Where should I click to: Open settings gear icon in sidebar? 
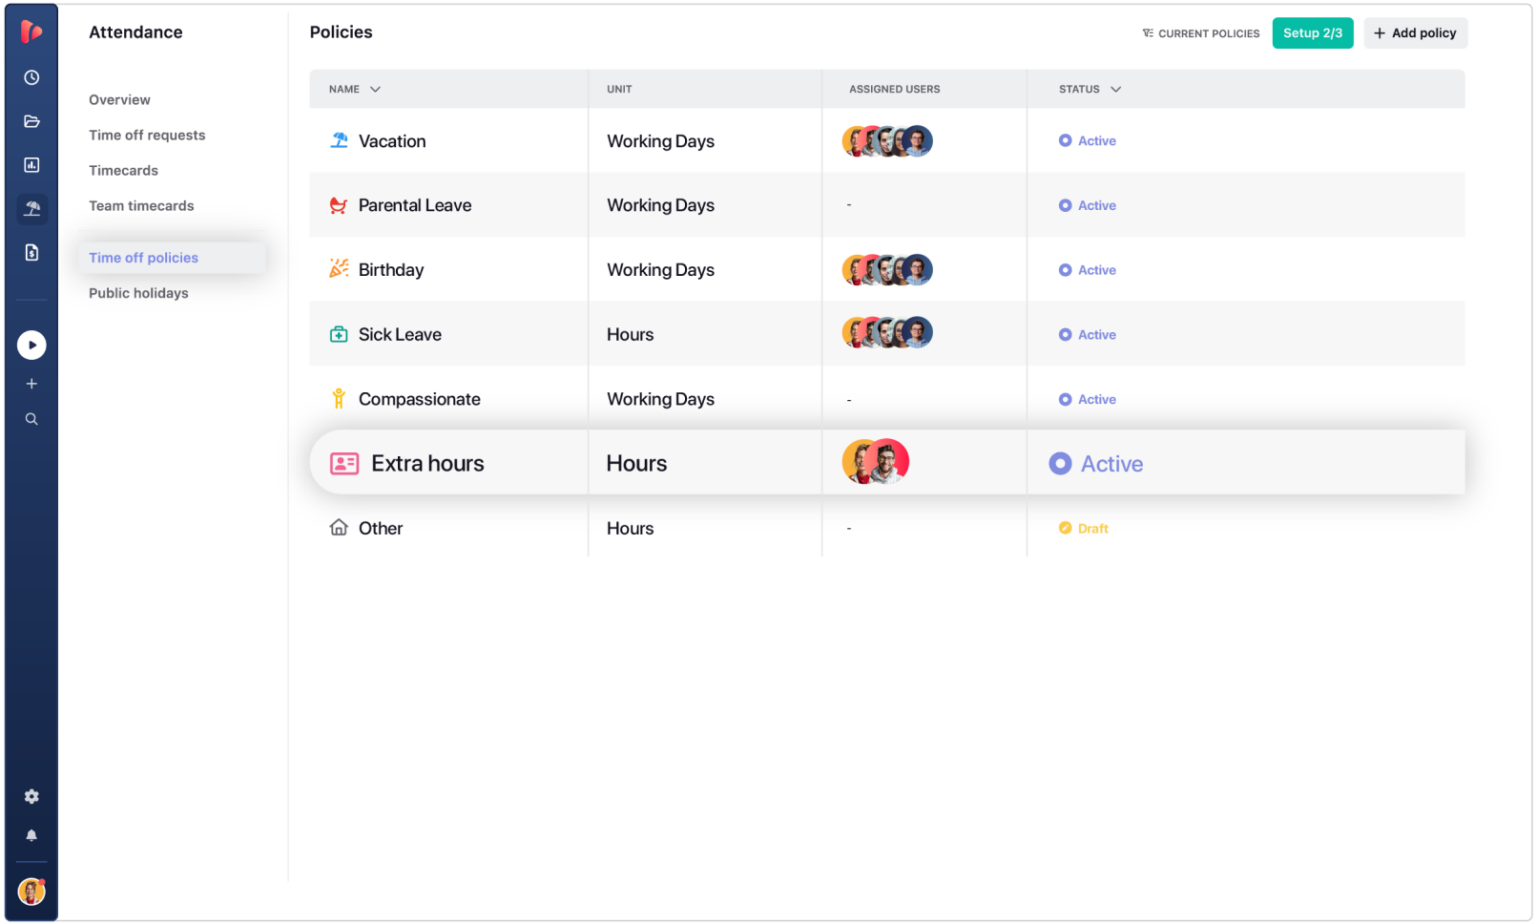(32, 797)
